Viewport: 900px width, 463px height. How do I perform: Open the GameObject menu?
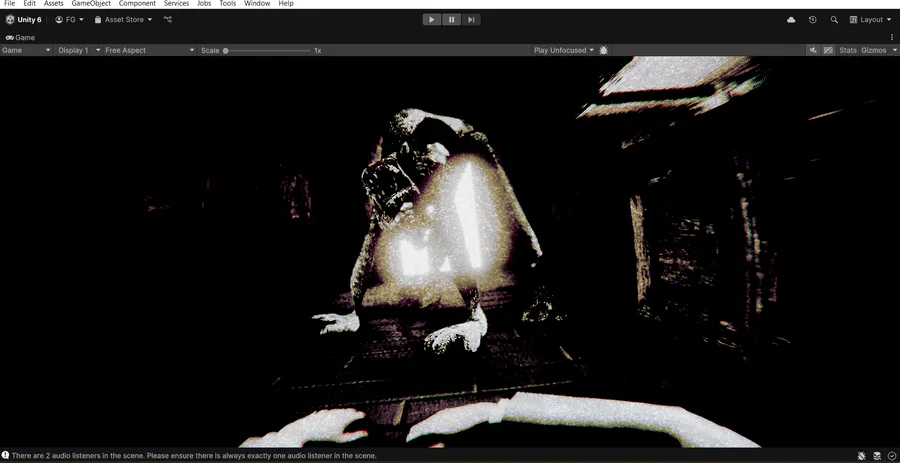[91, 3]
